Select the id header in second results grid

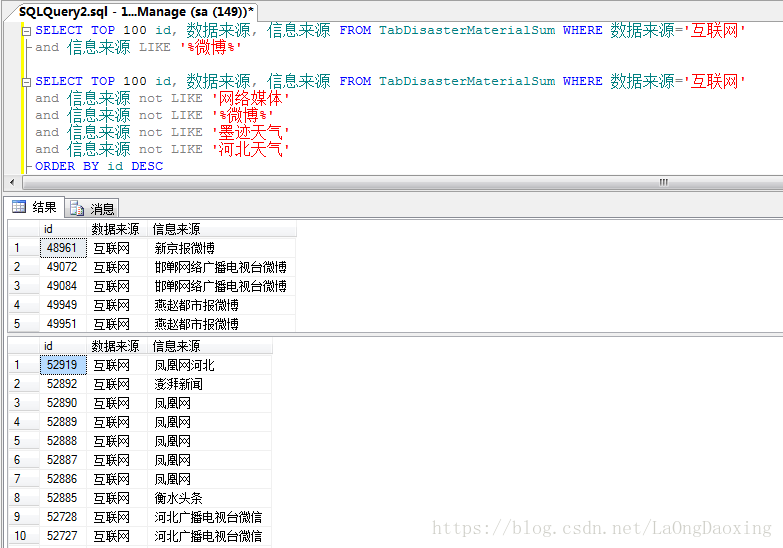pos(63,346)
